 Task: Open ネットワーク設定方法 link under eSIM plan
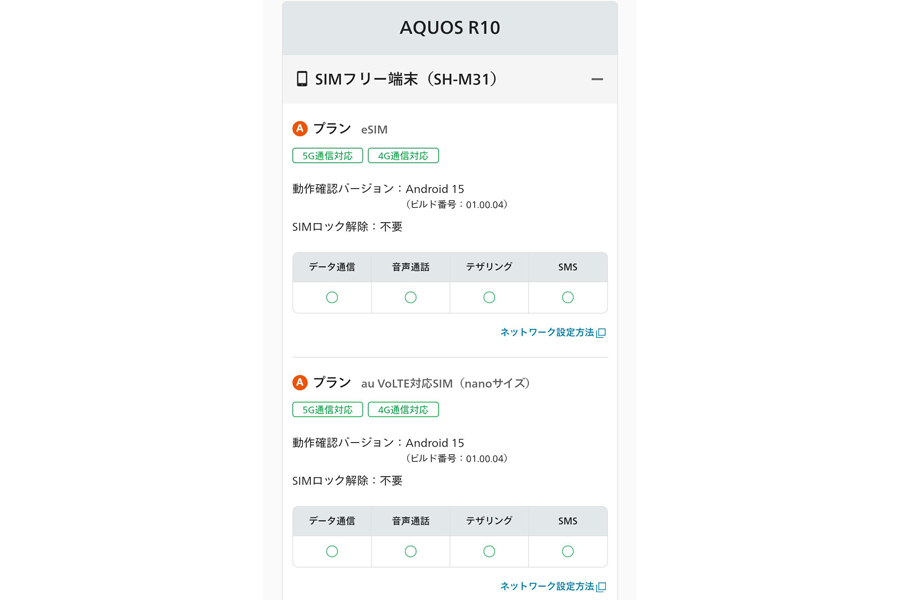point(547,332)
